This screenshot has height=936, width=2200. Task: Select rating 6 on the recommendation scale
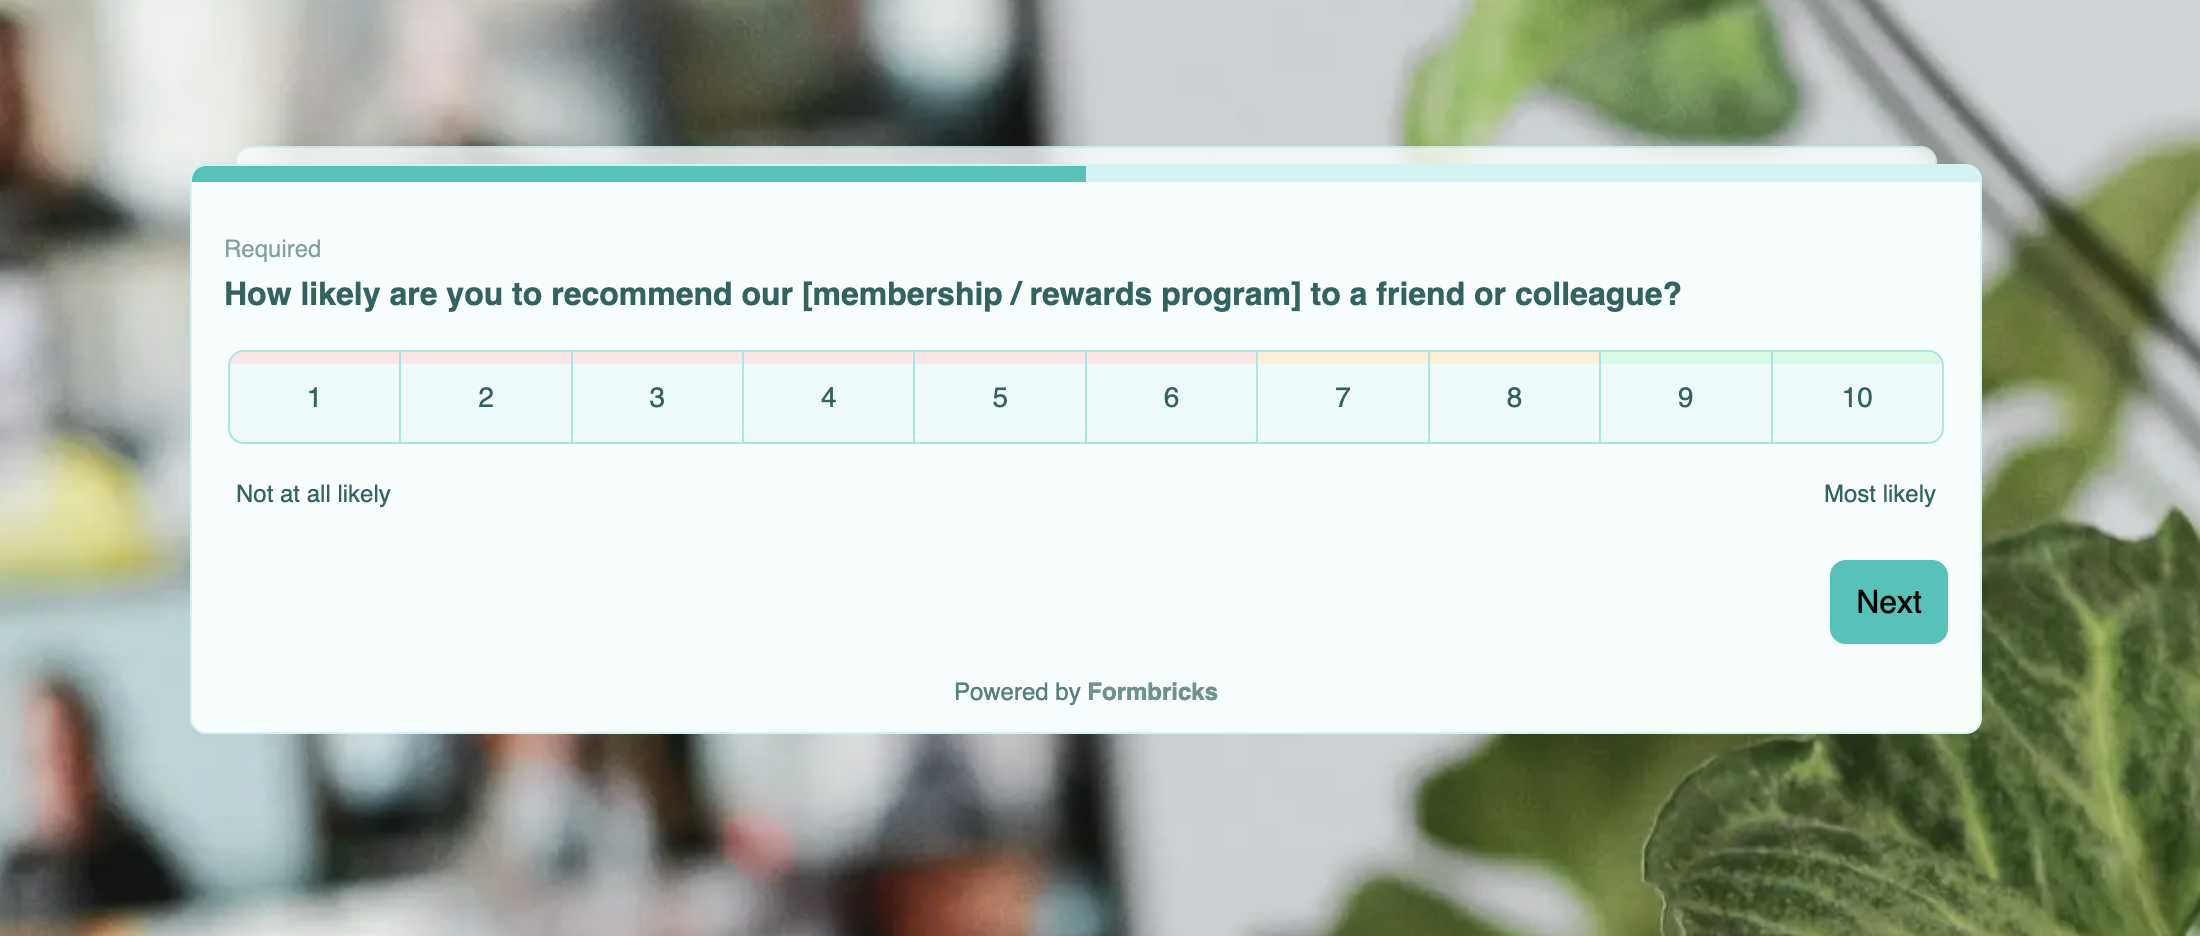[1171, 398]
